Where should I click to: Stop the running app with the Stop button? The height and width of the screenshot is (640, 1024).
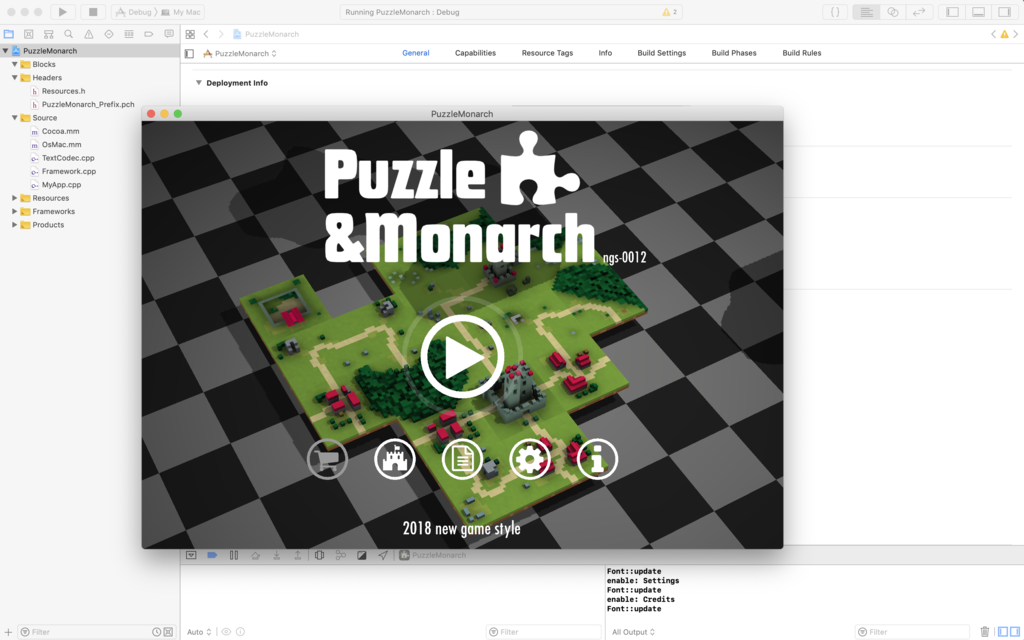tap(93, 12)
